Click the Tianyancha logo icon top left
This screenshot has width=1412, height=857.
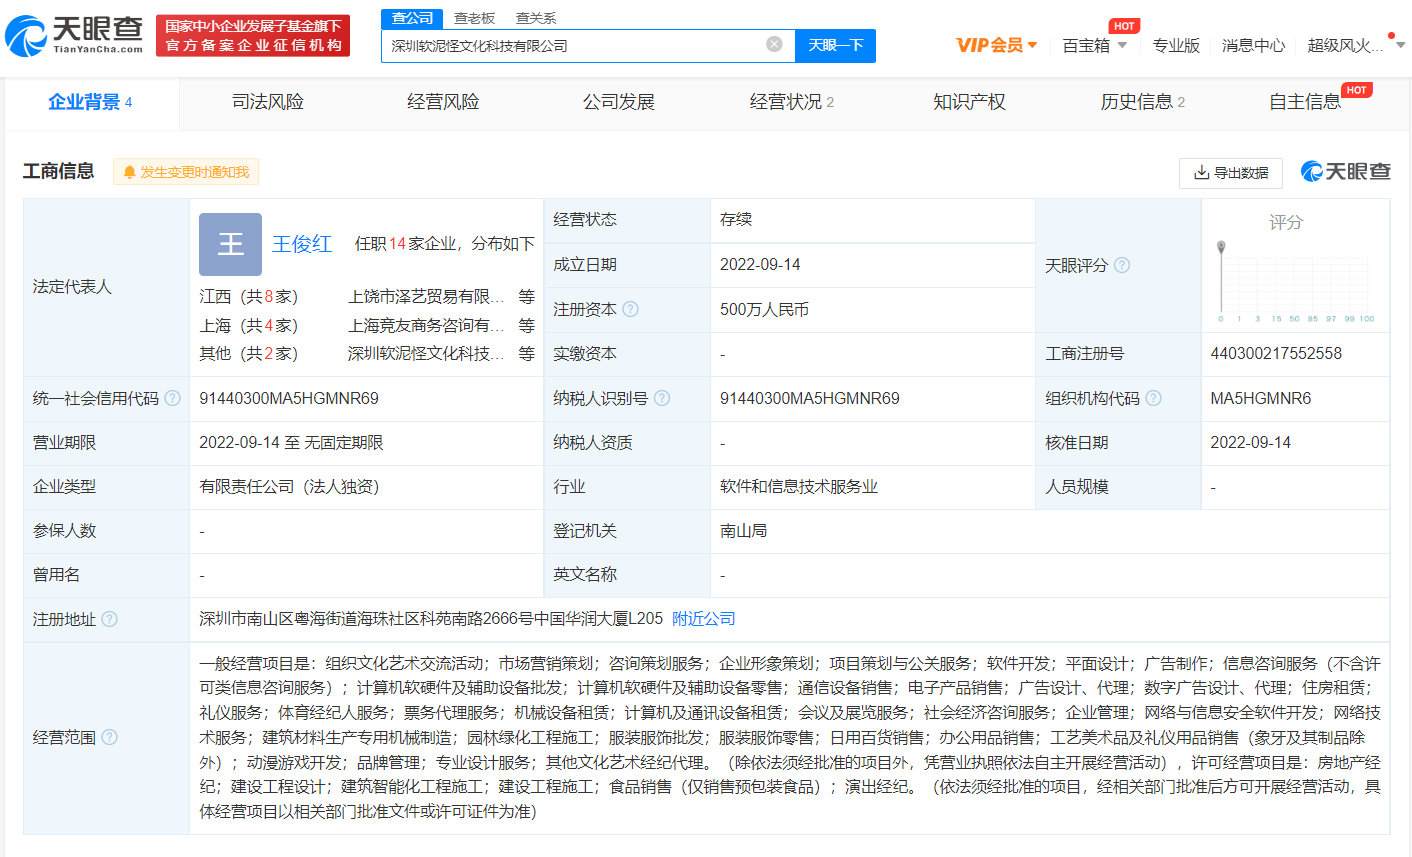coord(28,33)
